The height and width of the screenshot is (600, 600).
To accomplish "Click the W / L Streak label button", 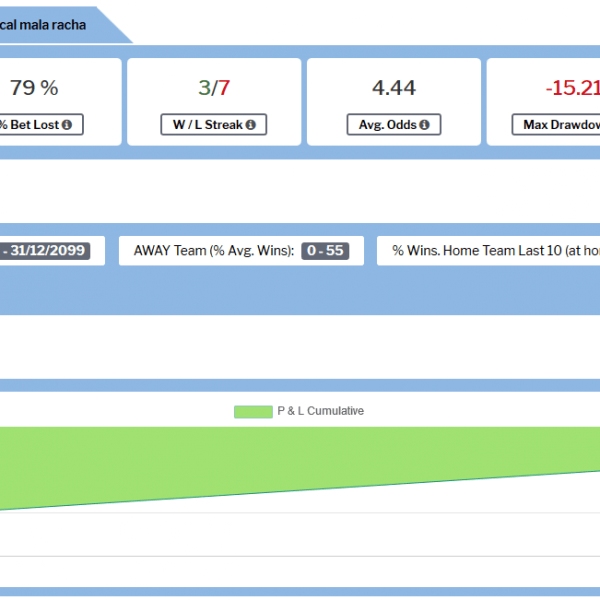I will [x=214, y=124].
